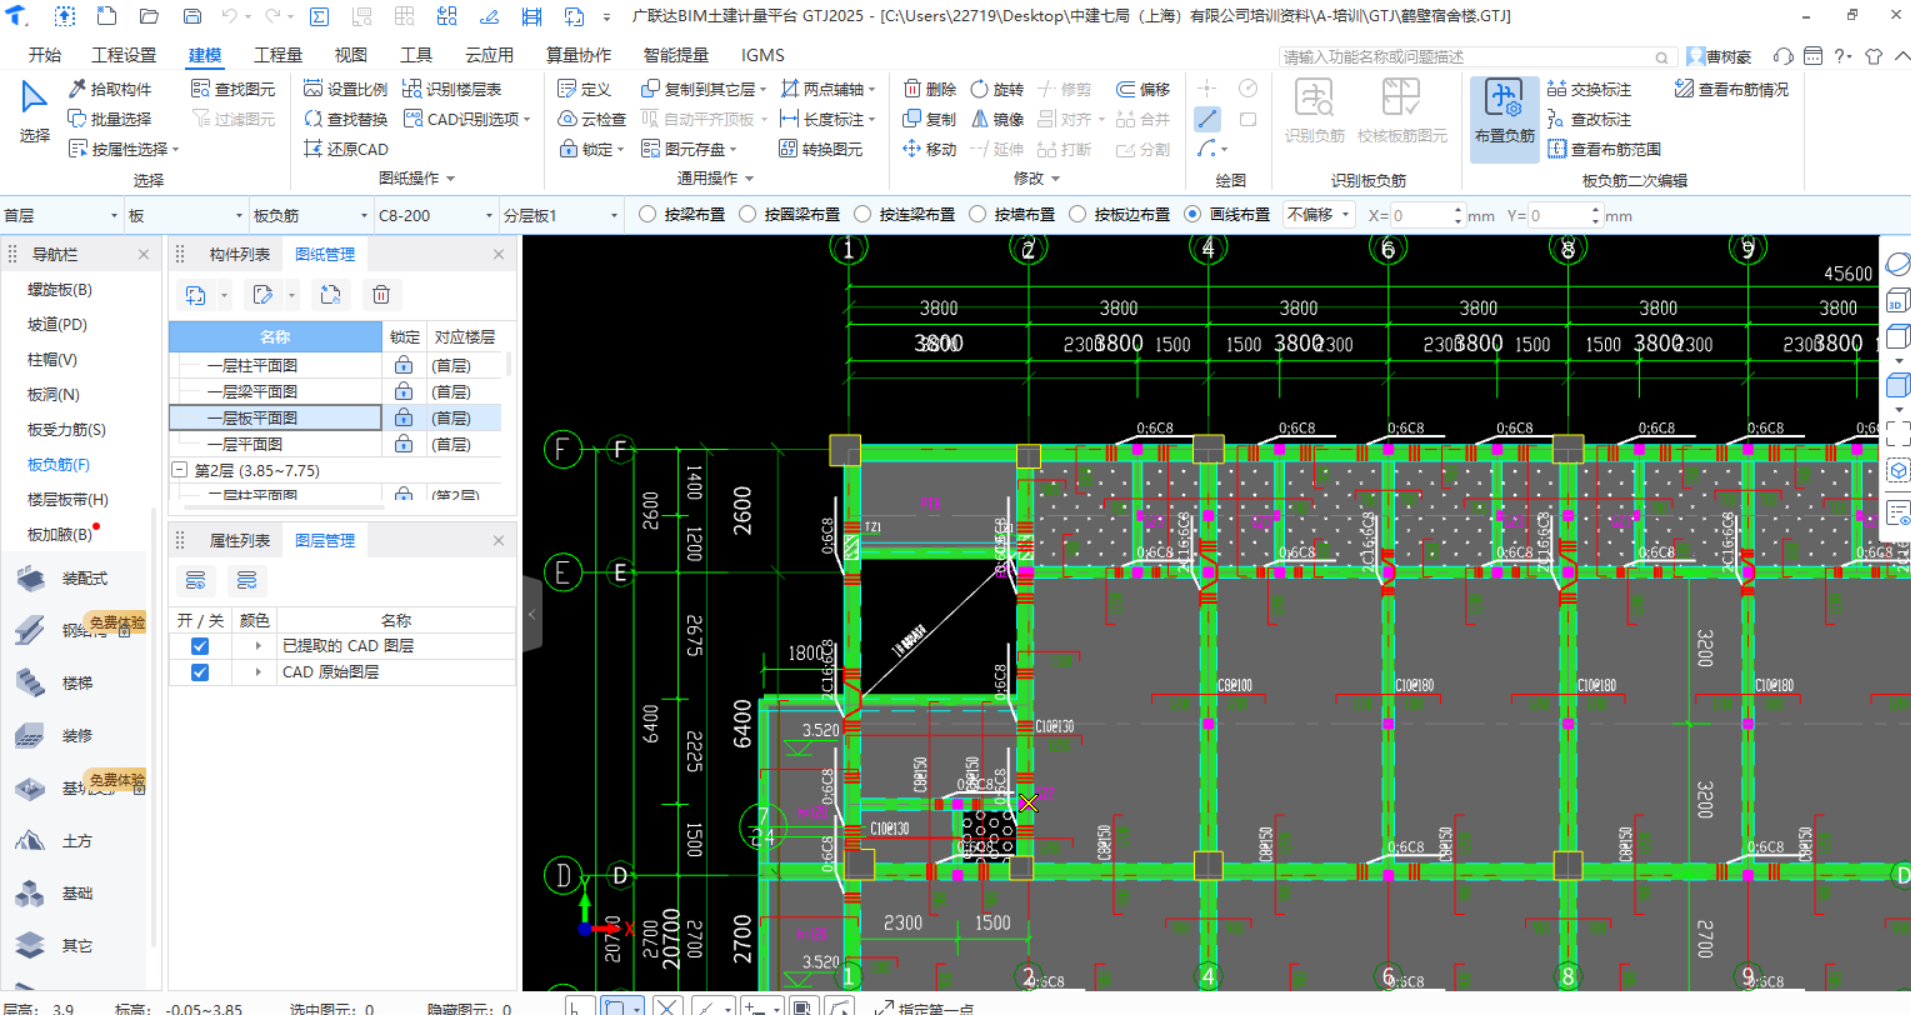Open the 工程量 ribbon tab
The height and width of the screenshot is (1015, 1911).
[278, 55]
